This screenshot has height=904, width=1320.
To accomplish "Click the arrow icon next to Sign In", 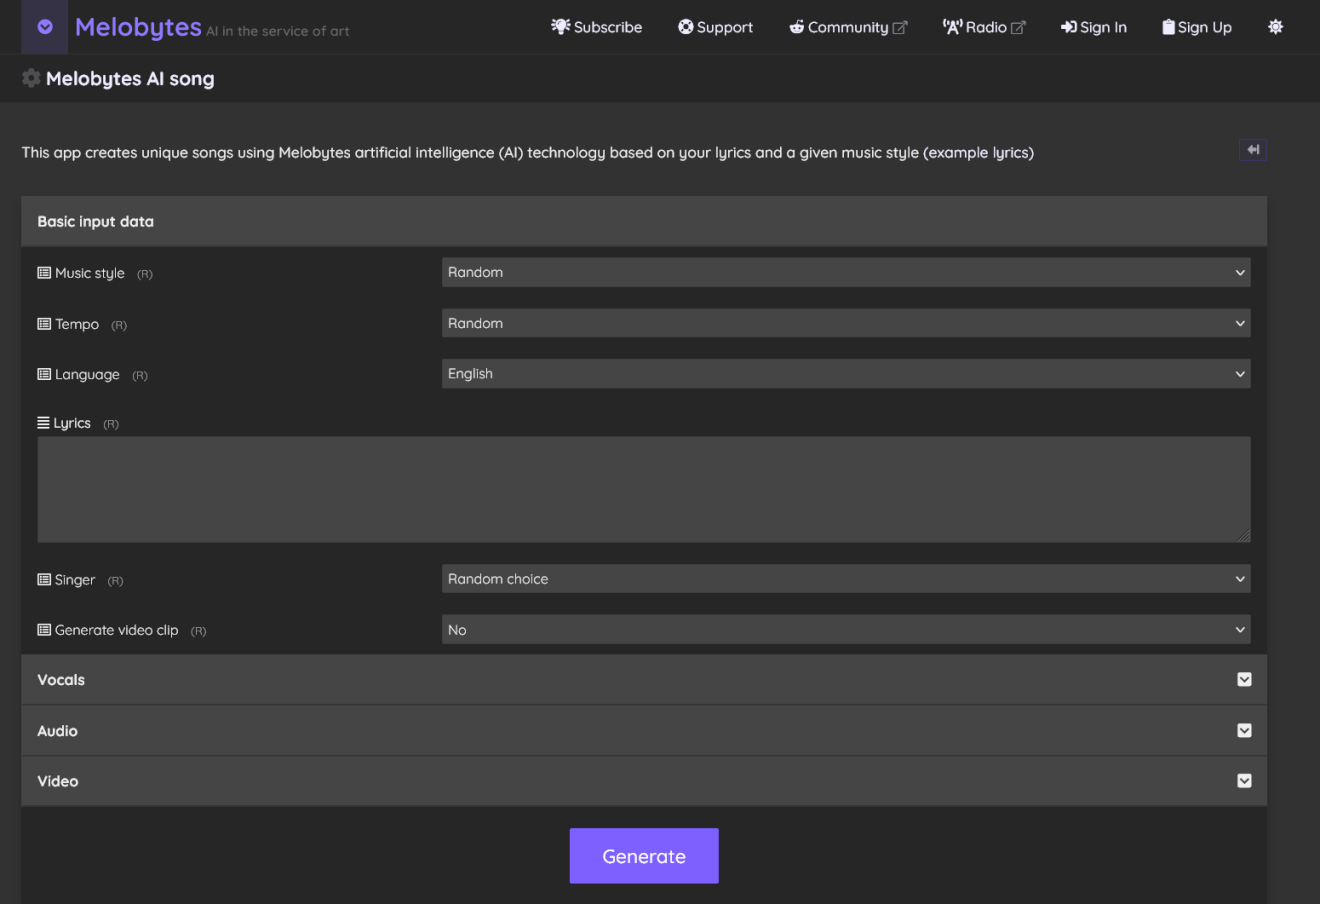I will [1067, 27].
